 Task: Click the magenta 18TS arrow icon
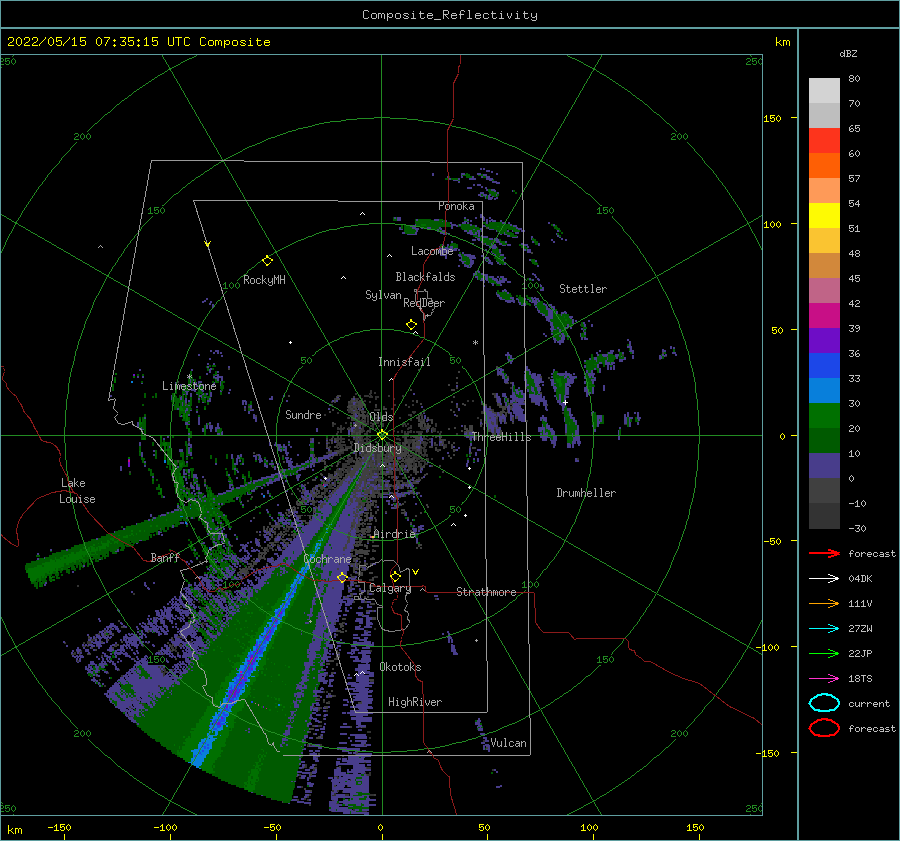pos(824,679)
